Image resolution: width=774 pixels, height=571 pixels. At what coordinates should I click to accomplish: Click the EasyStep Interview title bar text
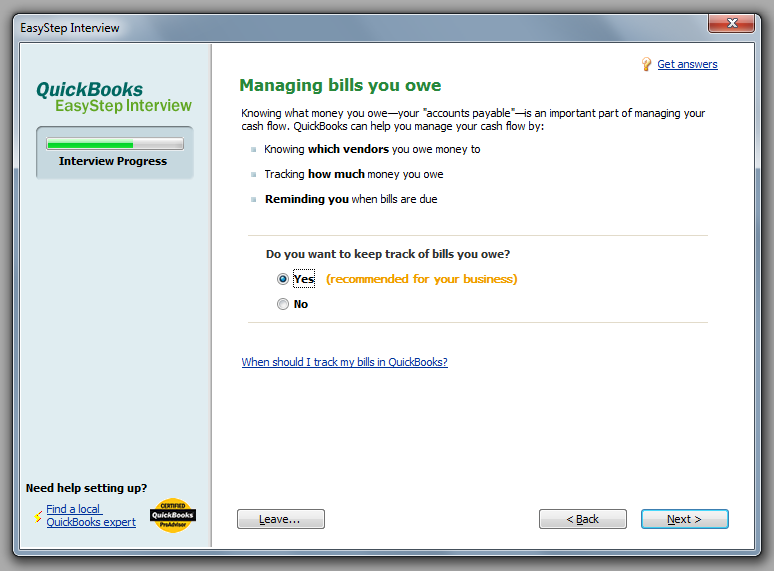pos(70,28)
